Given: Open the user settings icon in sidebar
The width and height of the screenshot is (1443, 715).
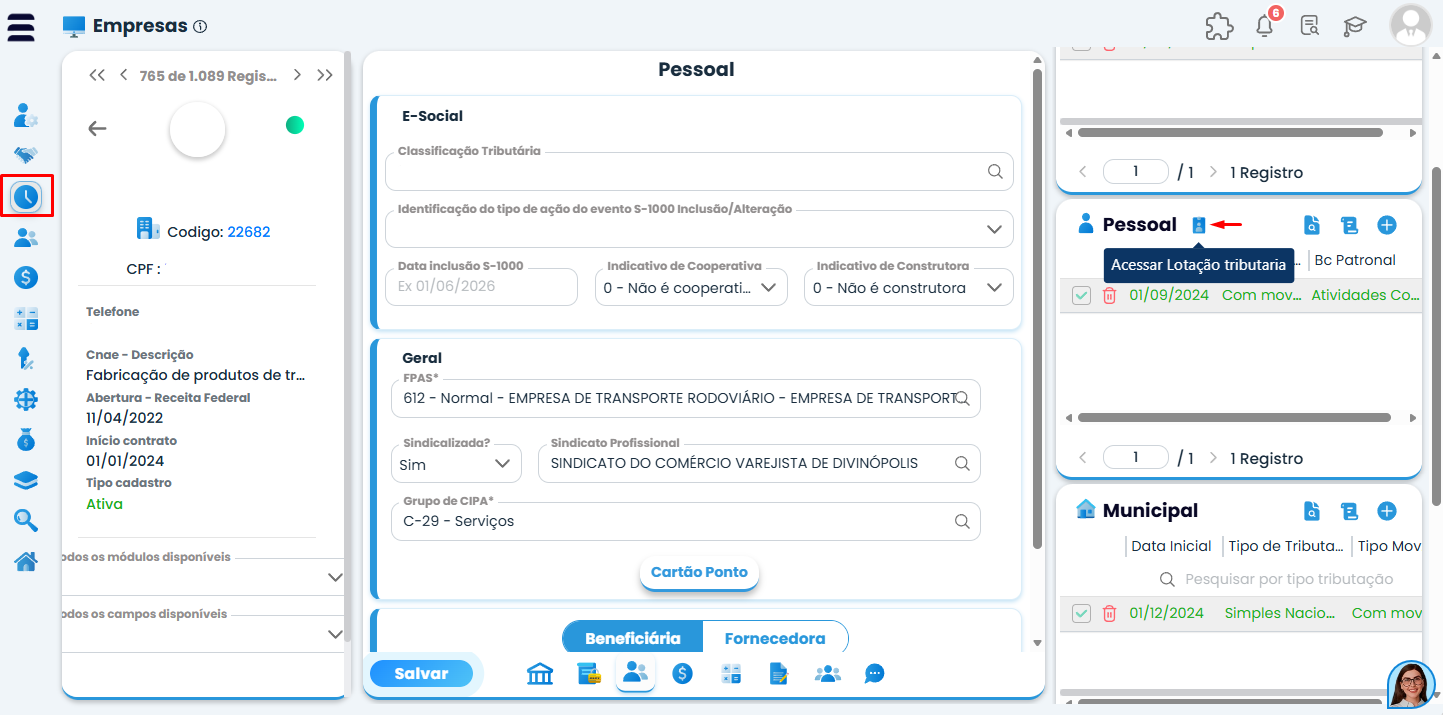Looking at the screenshot, I should coord(26,116).
